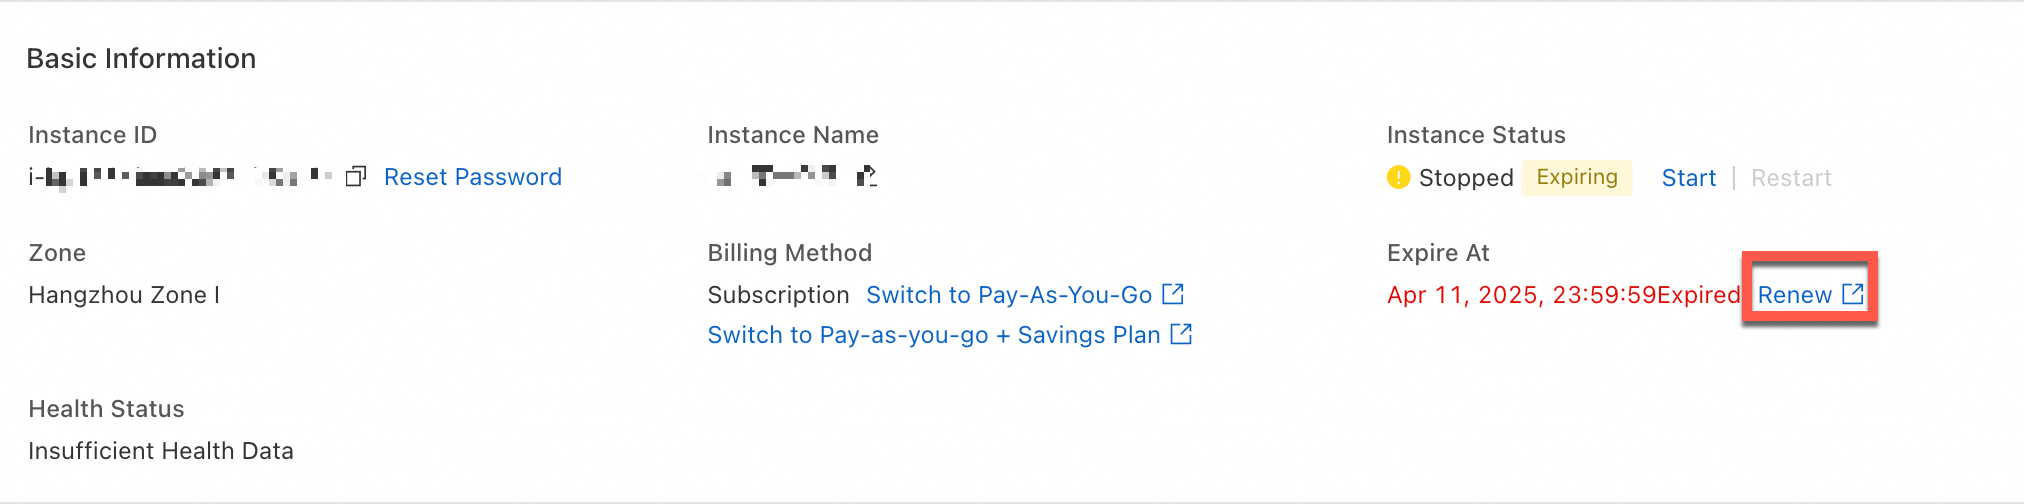Click the Insufficient Health Data status text

161,451
